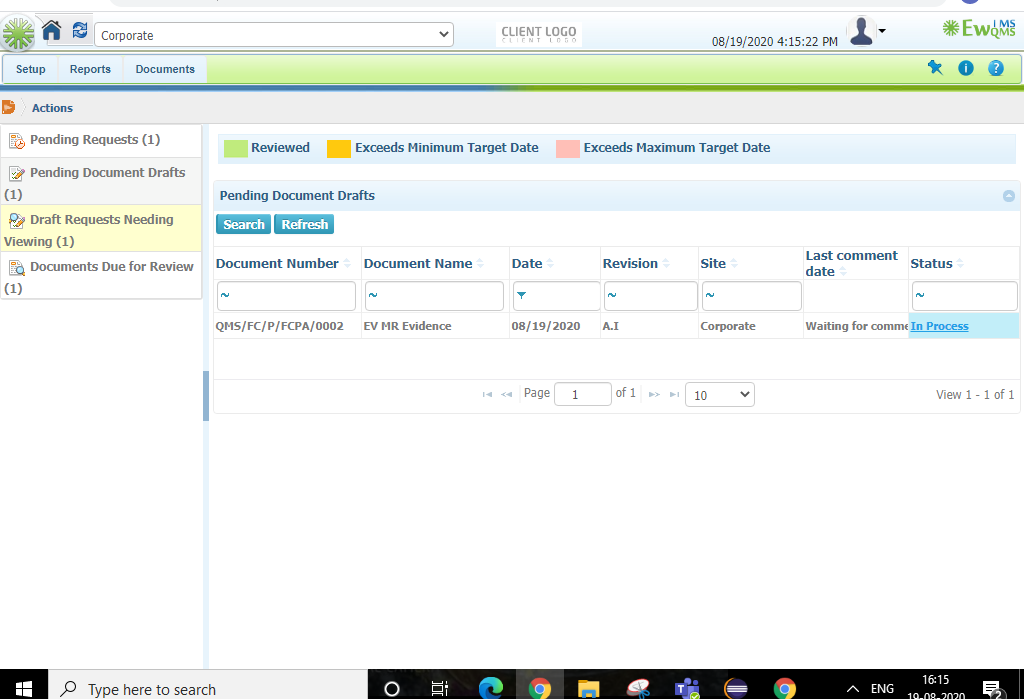Click the pink Exceeds Maximum Target Date swatch
Image resolution: width=1024 pixels, height=699 pixels.
568,148
